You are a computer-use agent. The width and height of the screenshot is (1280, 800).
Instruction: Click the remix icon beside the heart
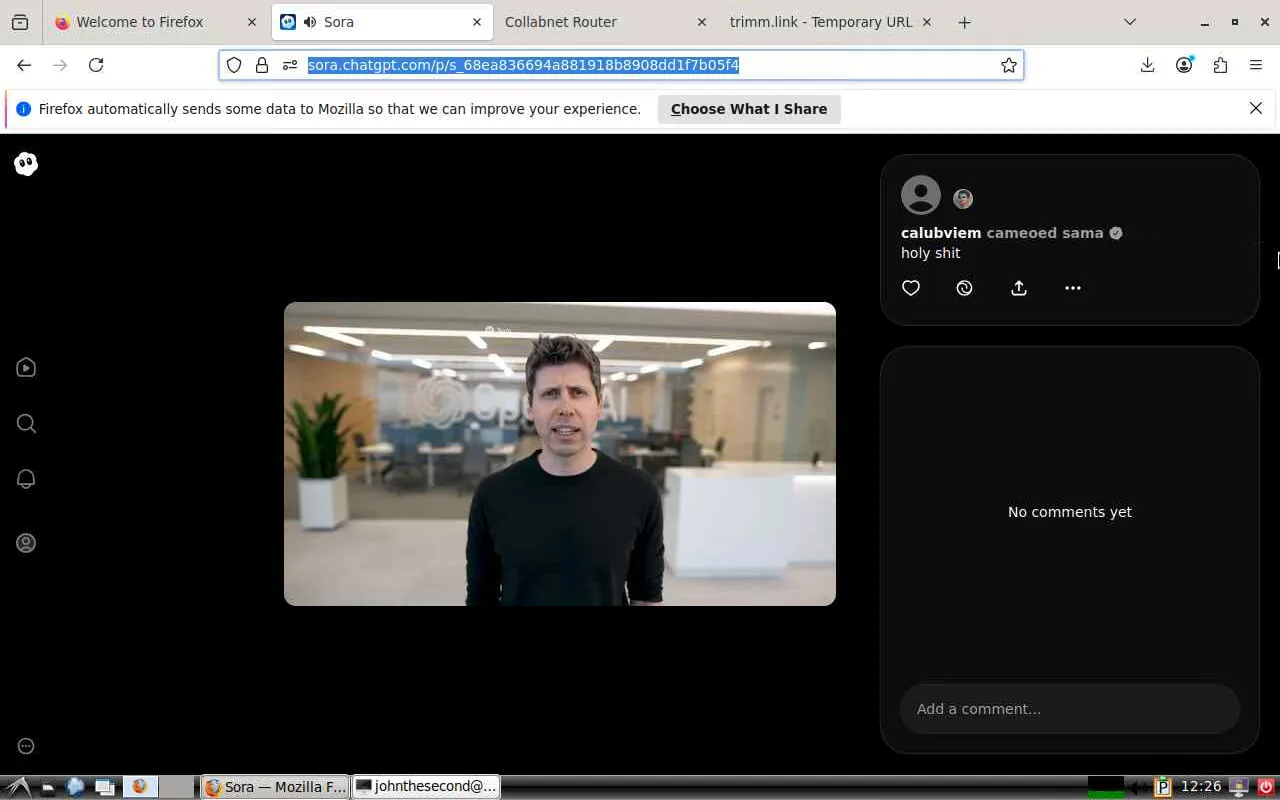point(964,288)
